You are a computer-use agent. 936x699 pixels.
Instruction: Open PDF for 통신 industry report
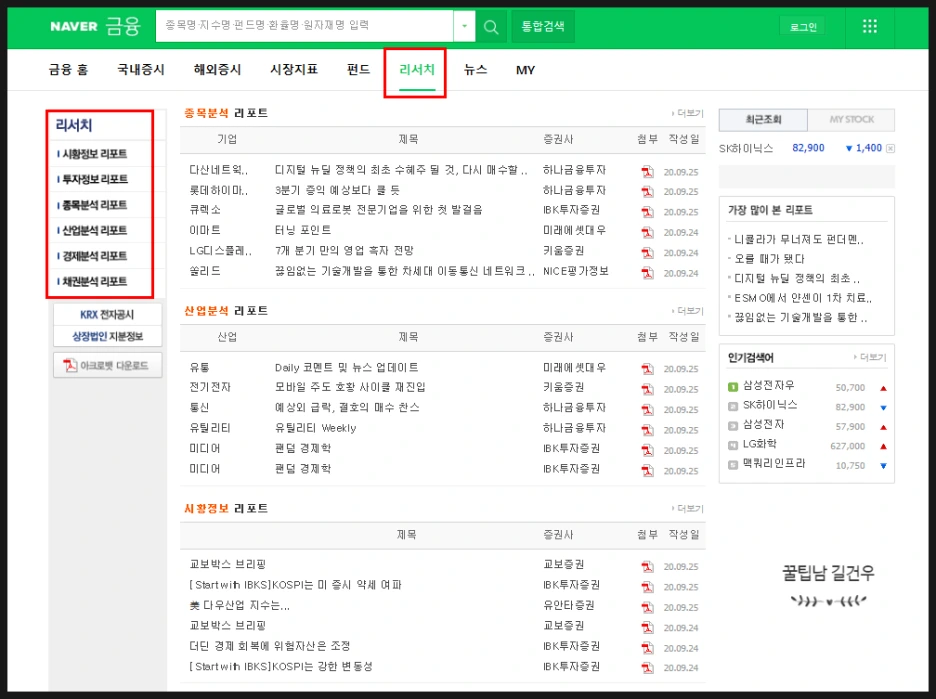pos(647,409)
